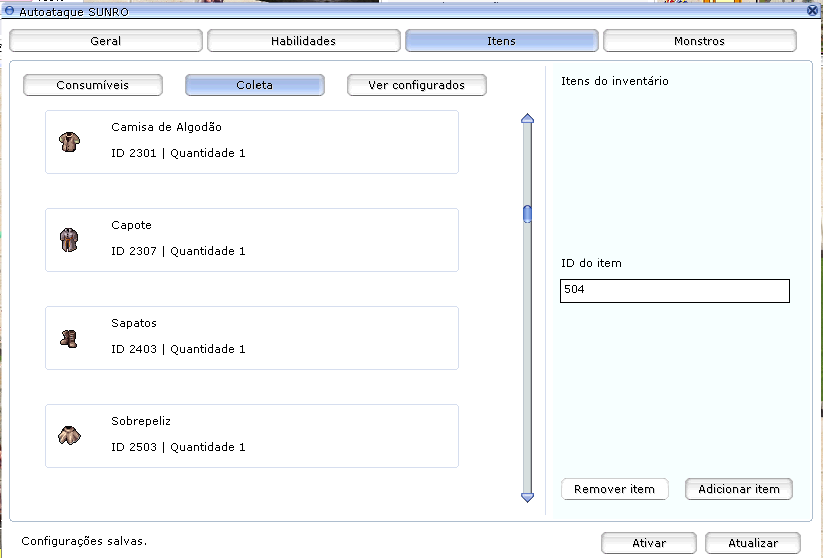Open the Ver configurados list
This screenshot has width=823, height=558.
[416, 85]
